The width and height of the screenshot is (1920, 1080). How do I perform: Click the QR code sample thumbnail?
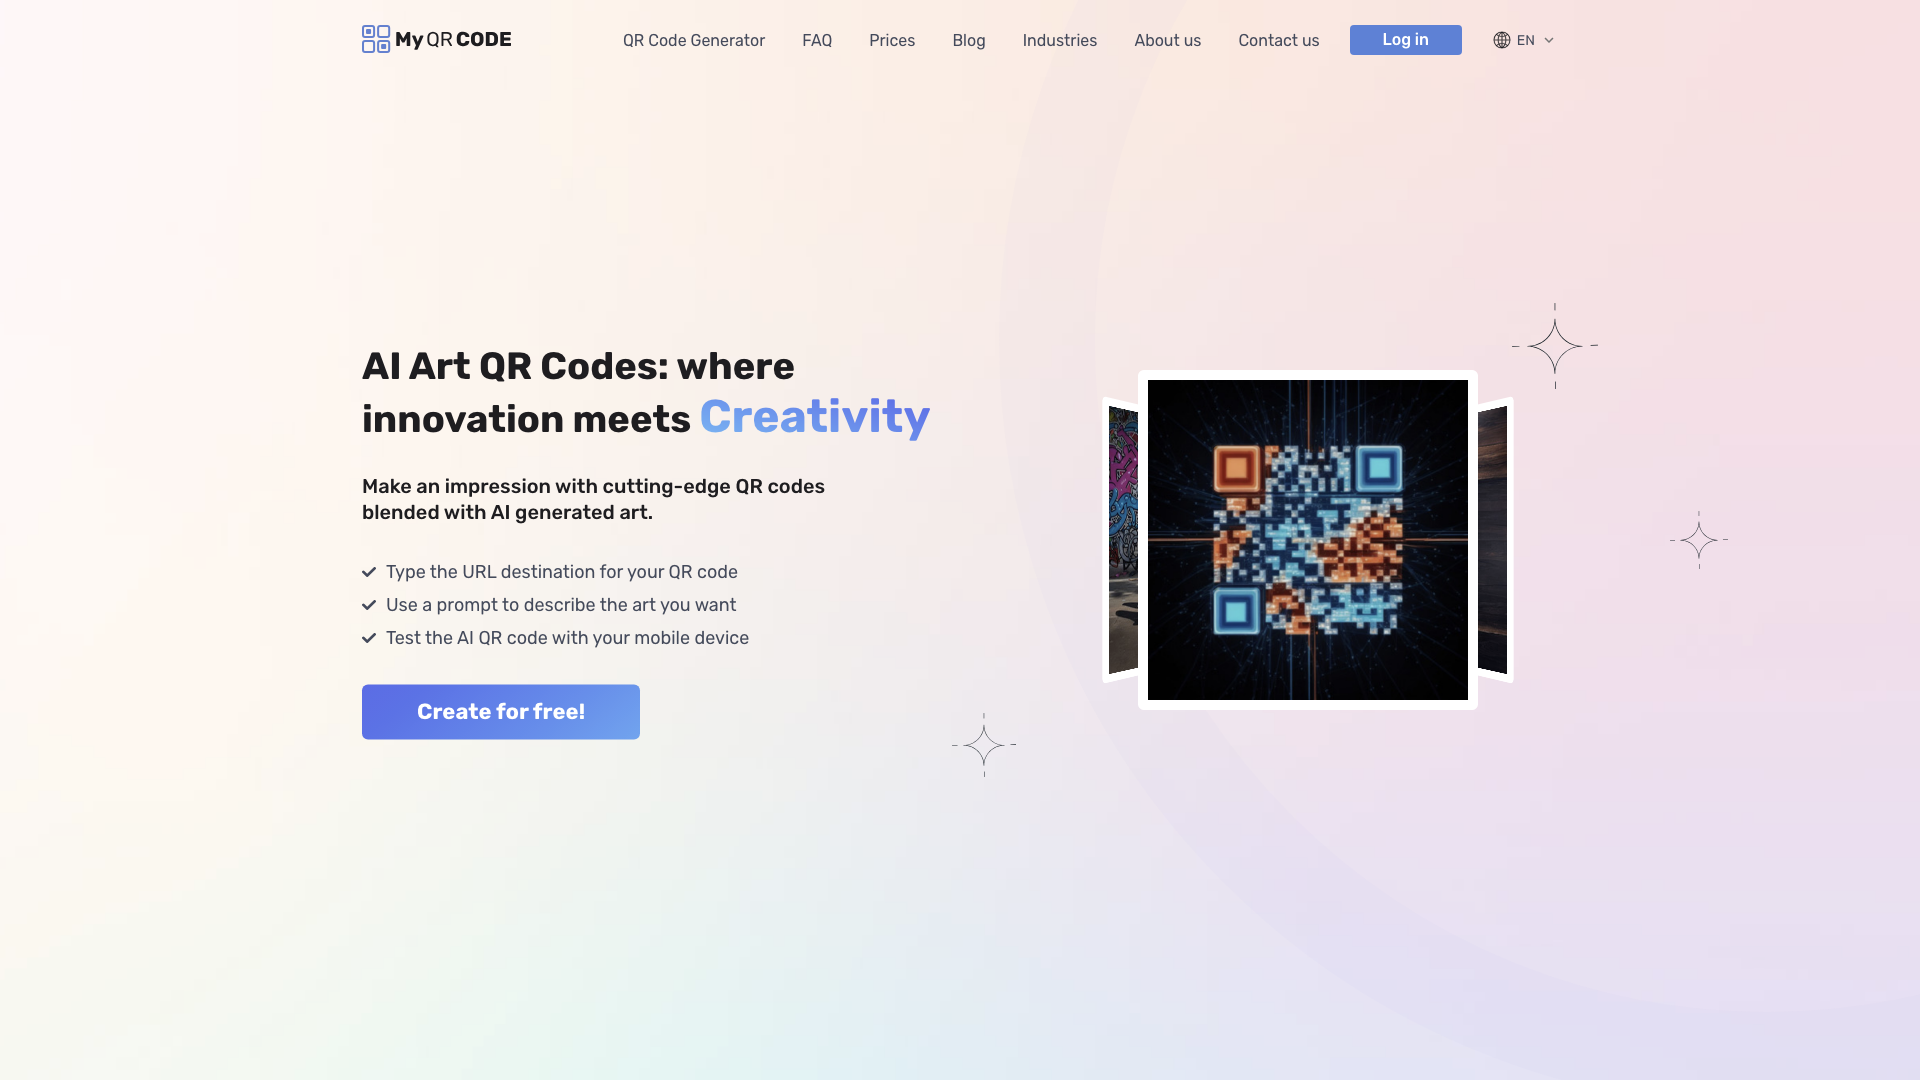pyautogui.click(x=1307, y=539)
